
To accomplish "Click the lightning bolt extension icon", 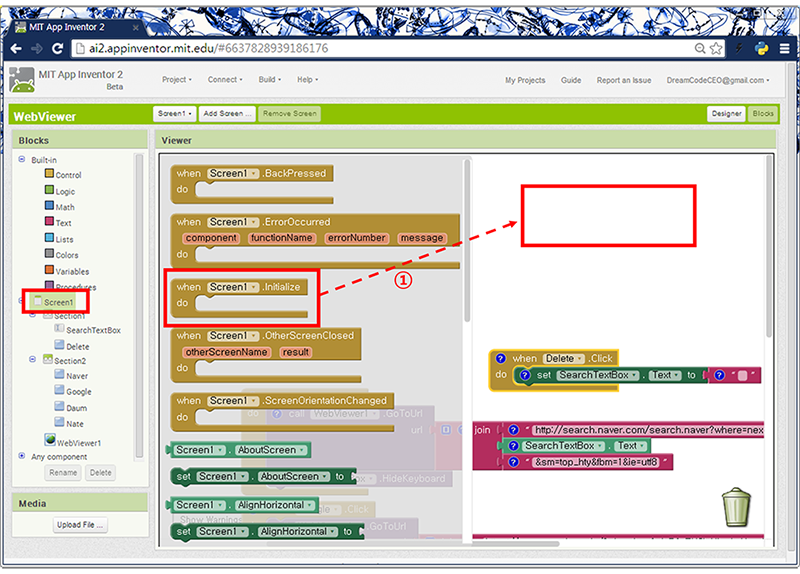I will (739, 48).
